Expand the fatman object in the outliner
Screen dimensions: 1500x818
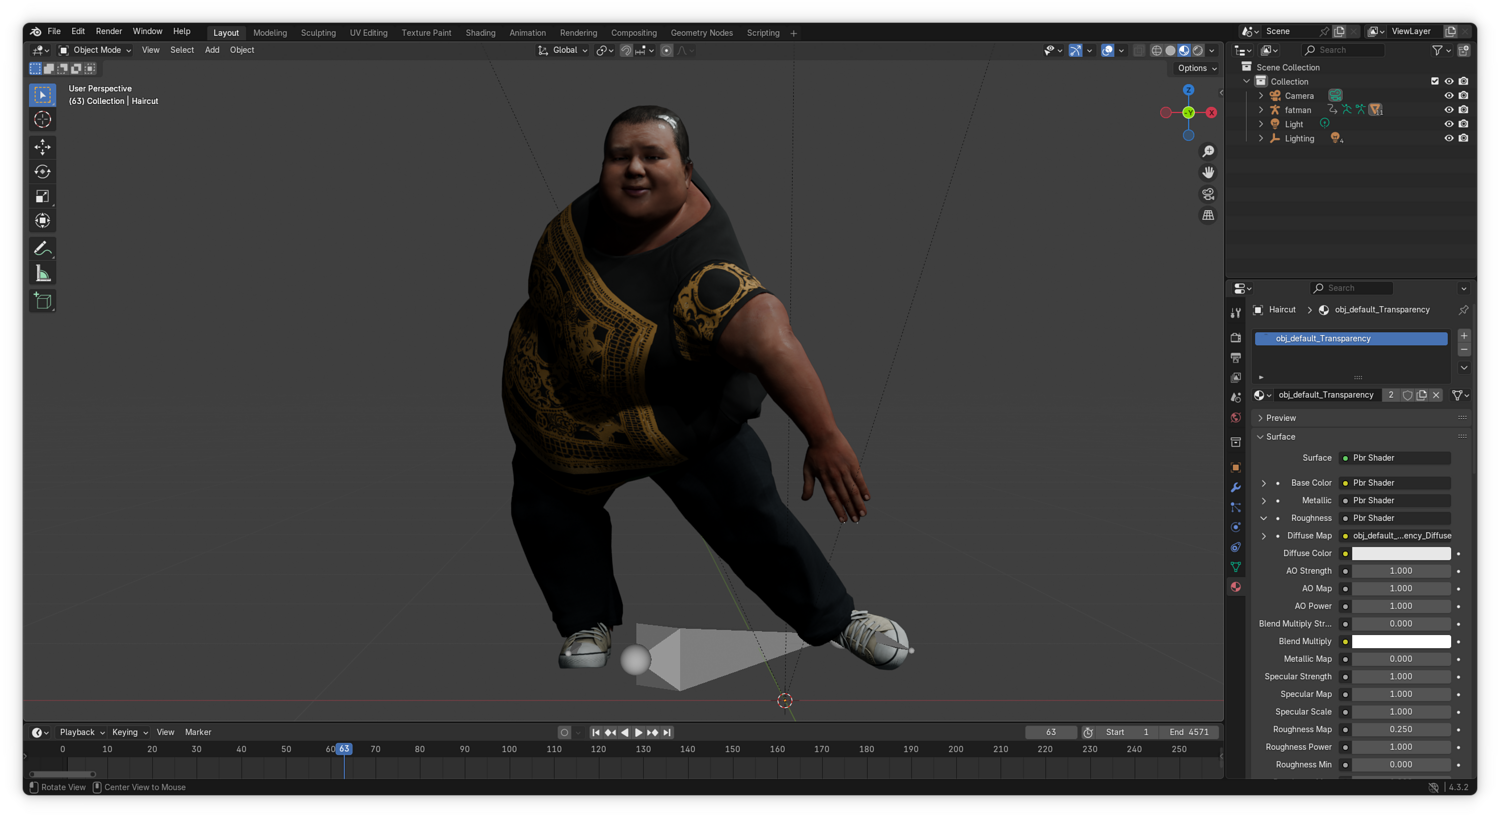(x=1261, y=110)
